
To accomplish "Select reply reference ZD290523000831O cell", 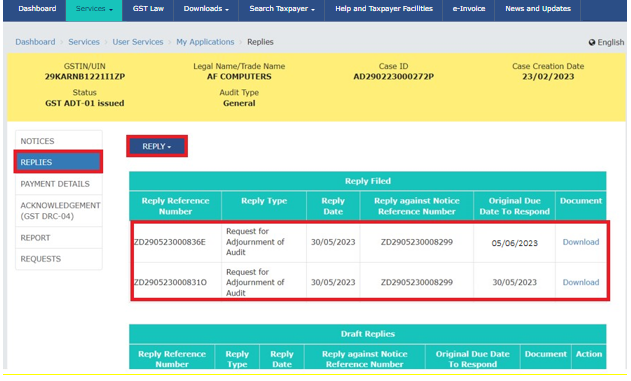I will tap(170, 282).
